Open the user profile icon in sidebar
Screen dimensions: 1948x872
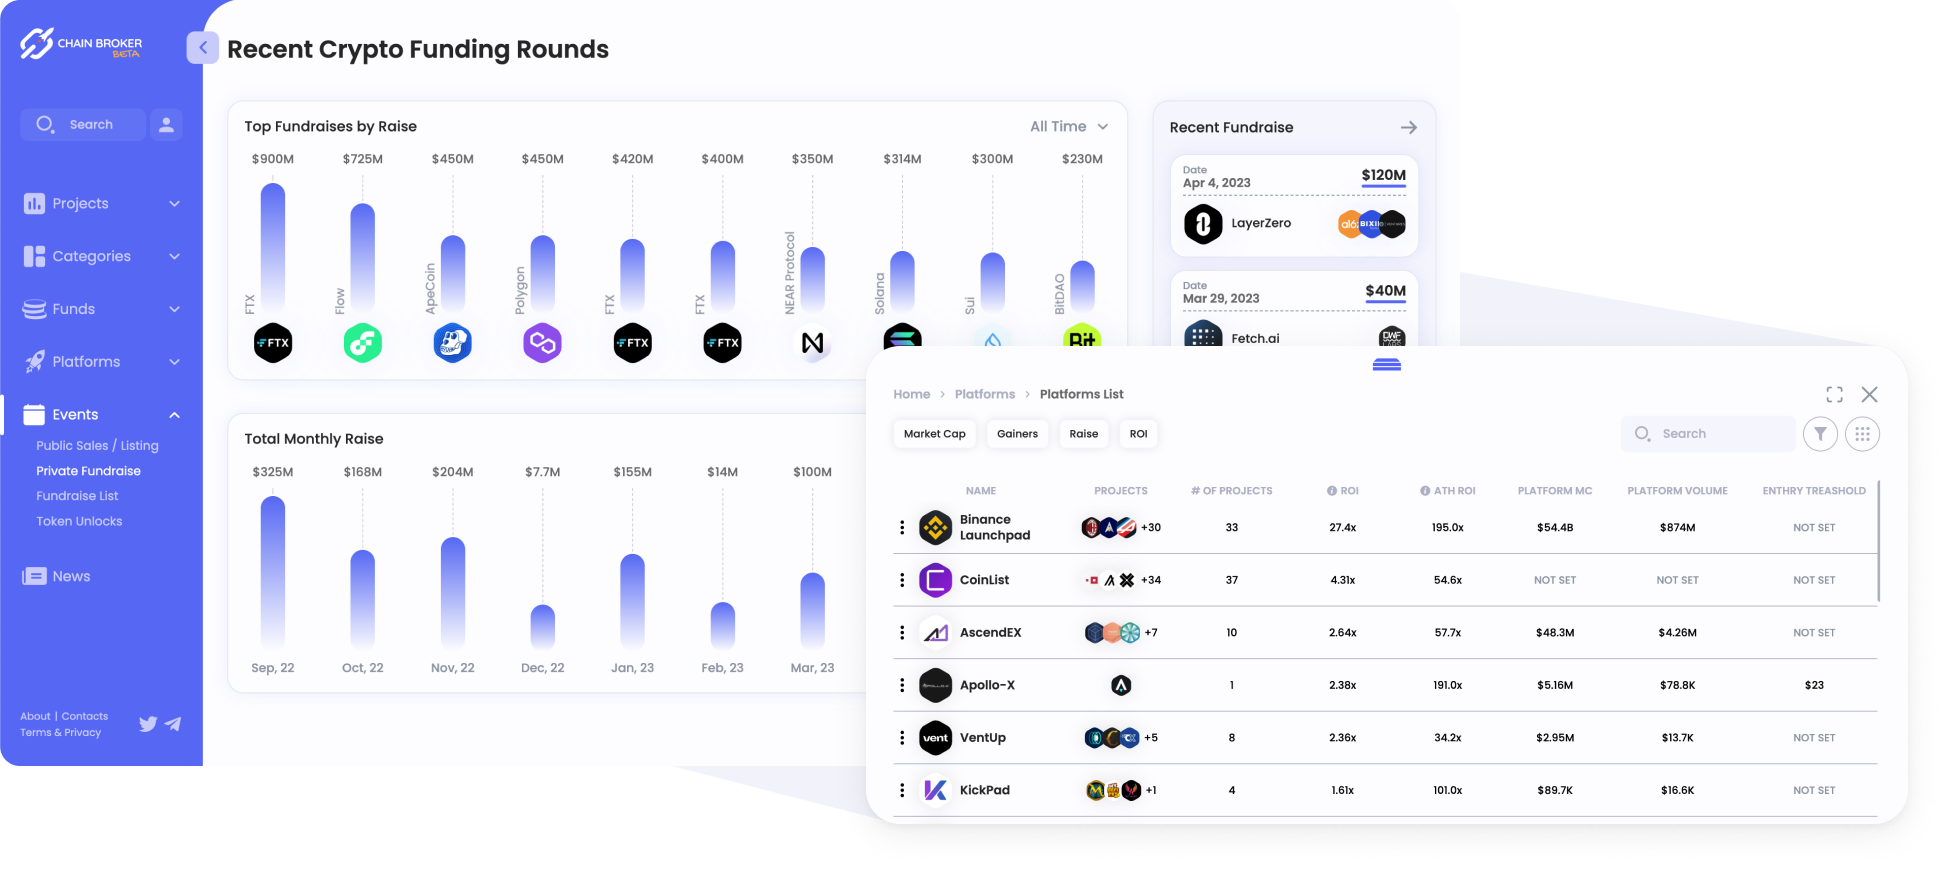(x=166, y=125)
